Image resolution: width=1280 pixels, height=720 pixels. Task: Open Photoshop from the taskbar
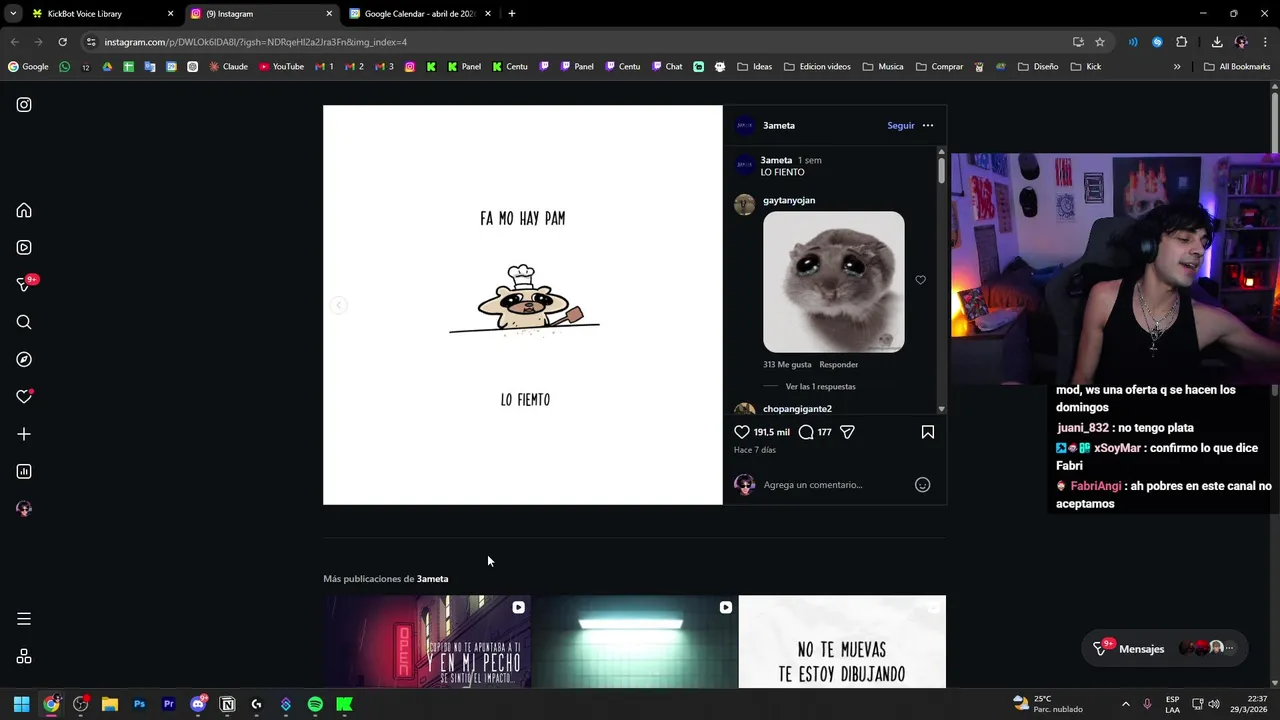point(139,704)
